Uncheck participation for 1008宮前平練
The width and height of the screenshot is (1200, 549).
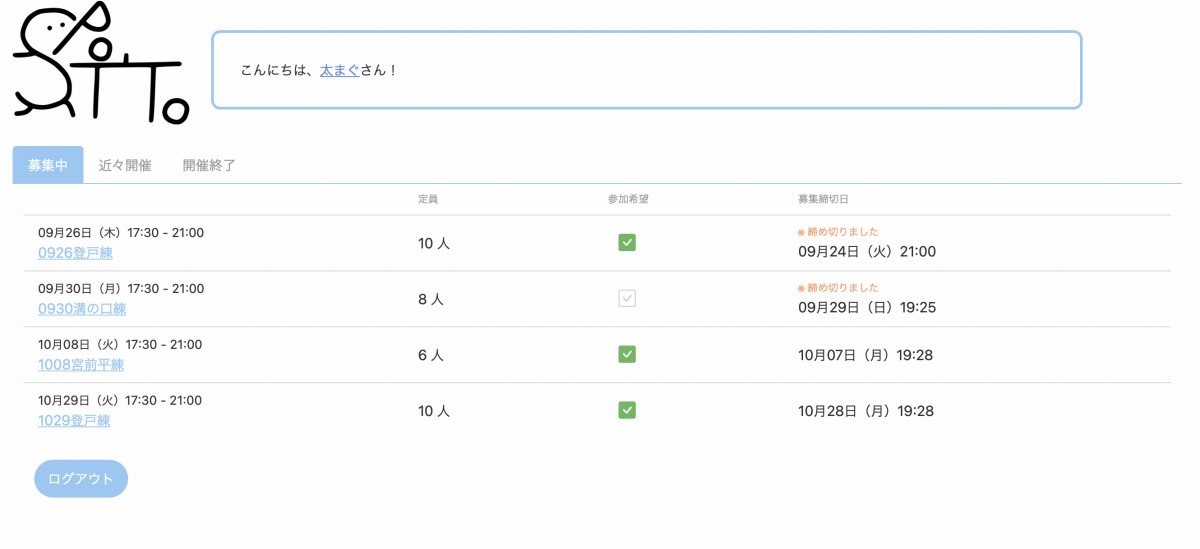tap(627, 354)
